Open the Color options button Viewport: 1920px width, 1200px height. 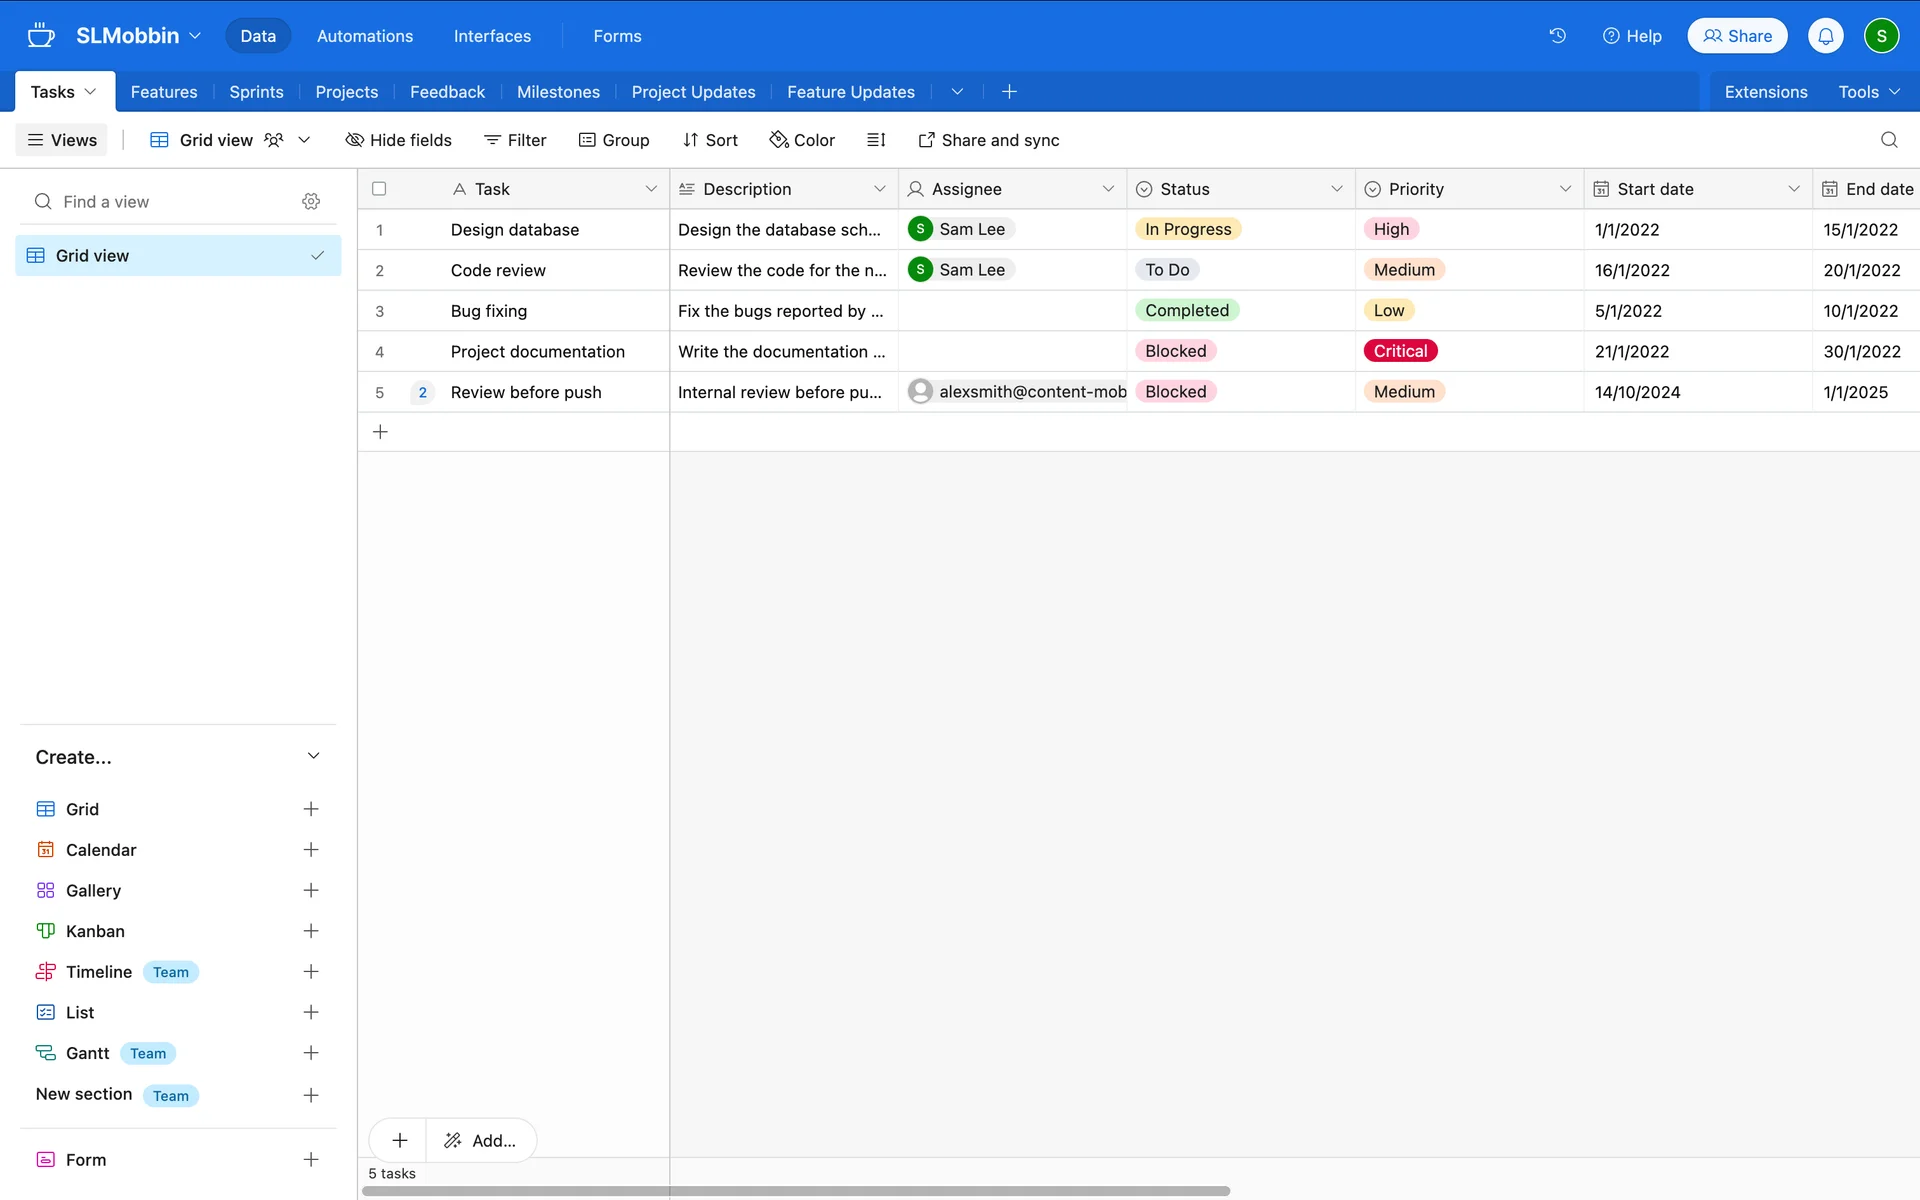(802, 140)
